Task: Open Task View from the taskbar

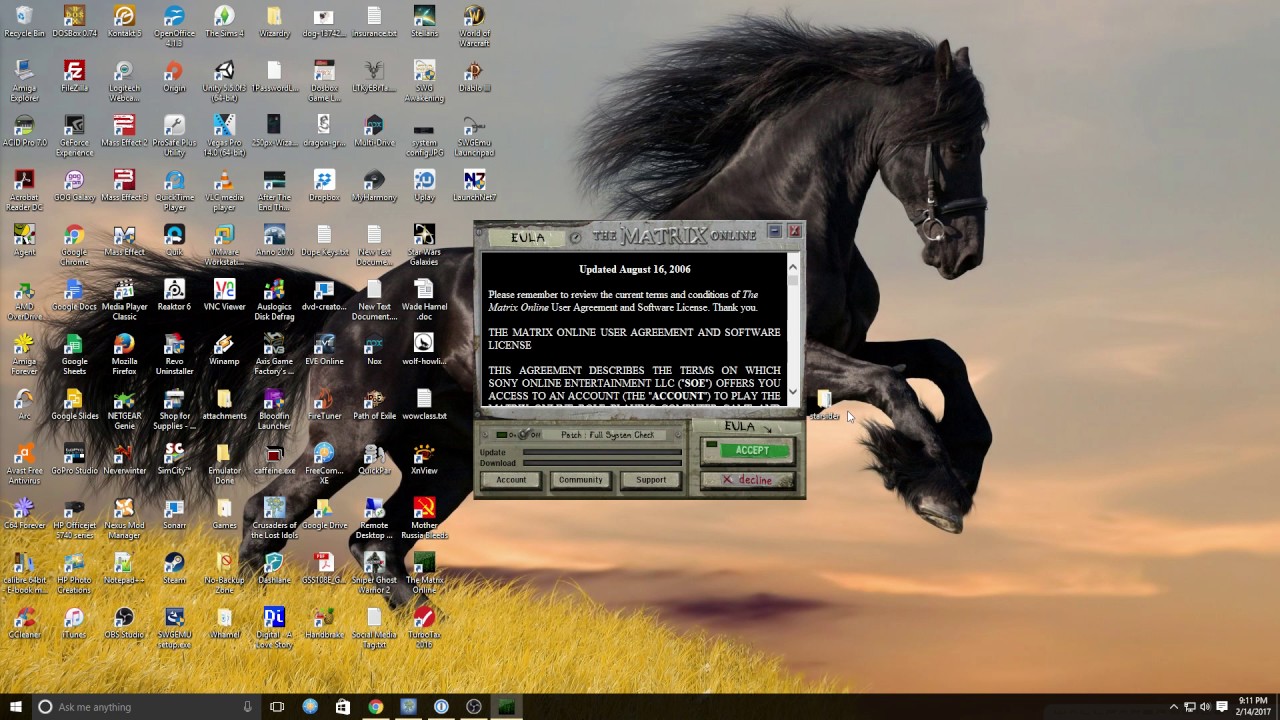Action: 277,707
